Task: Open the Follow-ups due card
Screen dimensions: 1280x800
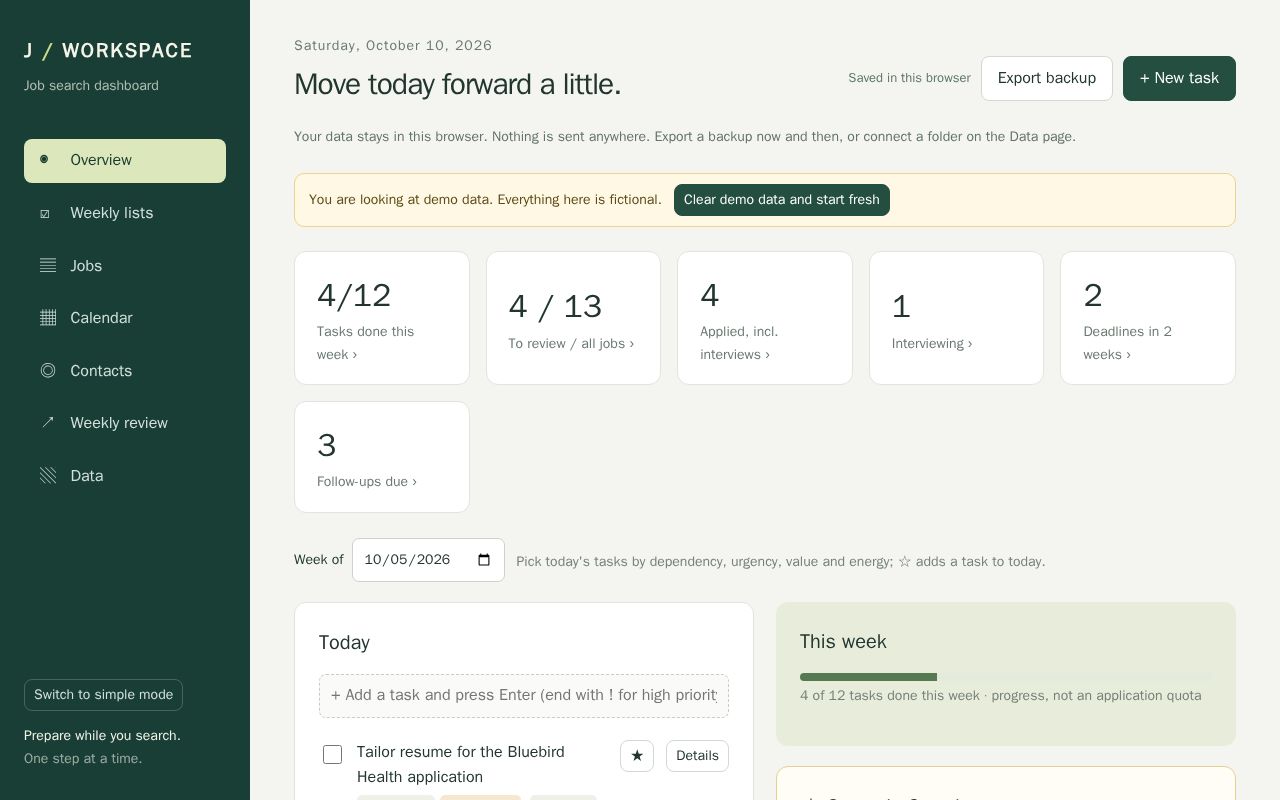Action: [x=382, y=457]
